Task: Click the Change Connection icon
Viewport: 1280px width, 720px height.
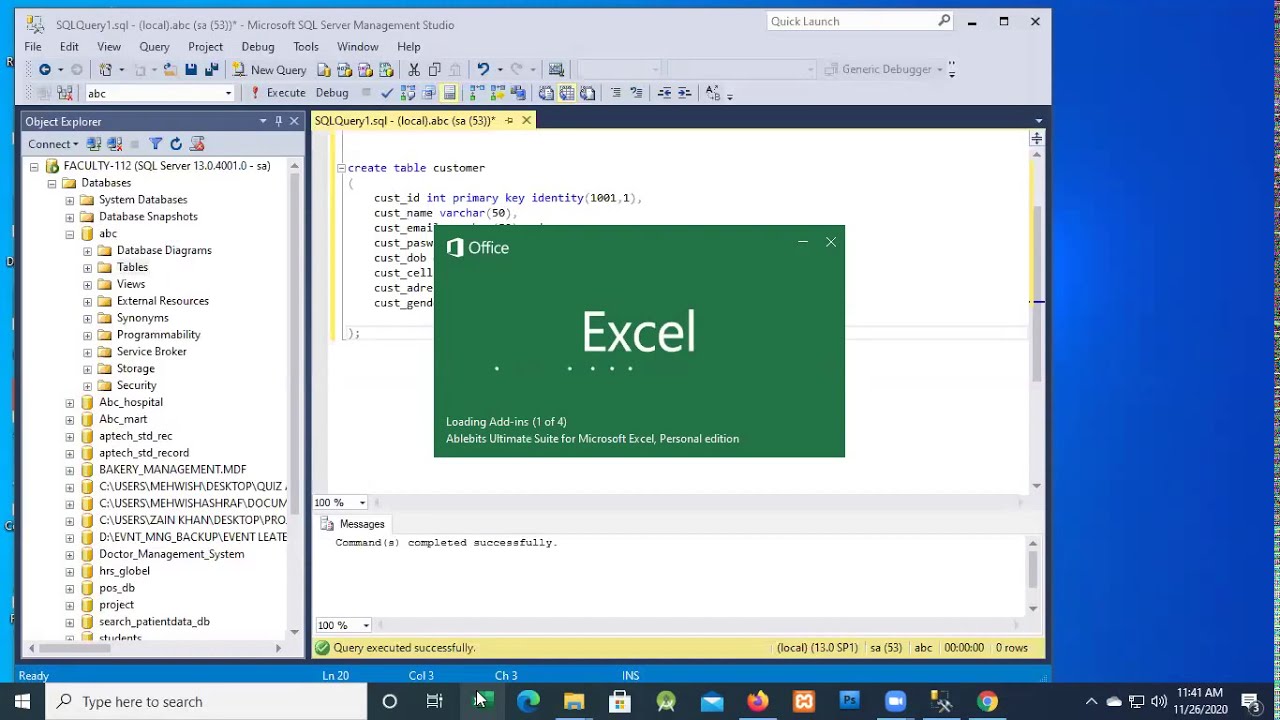Action: 65,93
